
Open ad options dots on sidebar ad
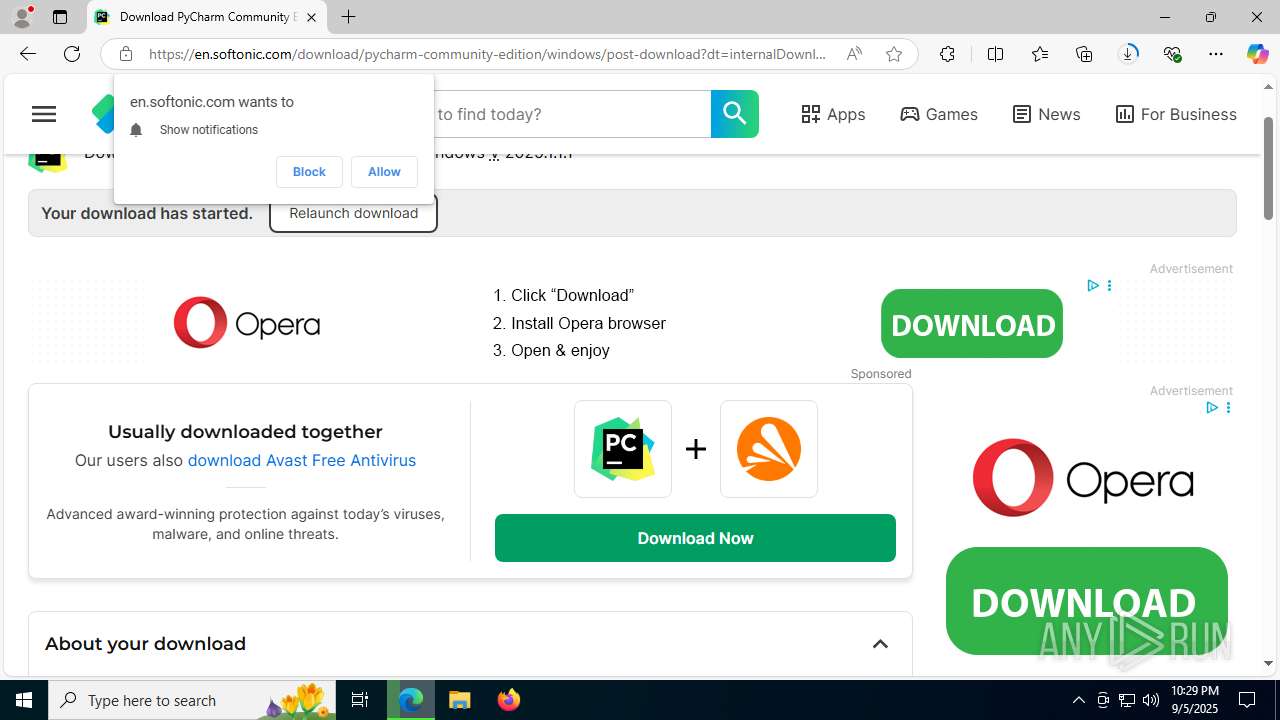coord(1228,408)
